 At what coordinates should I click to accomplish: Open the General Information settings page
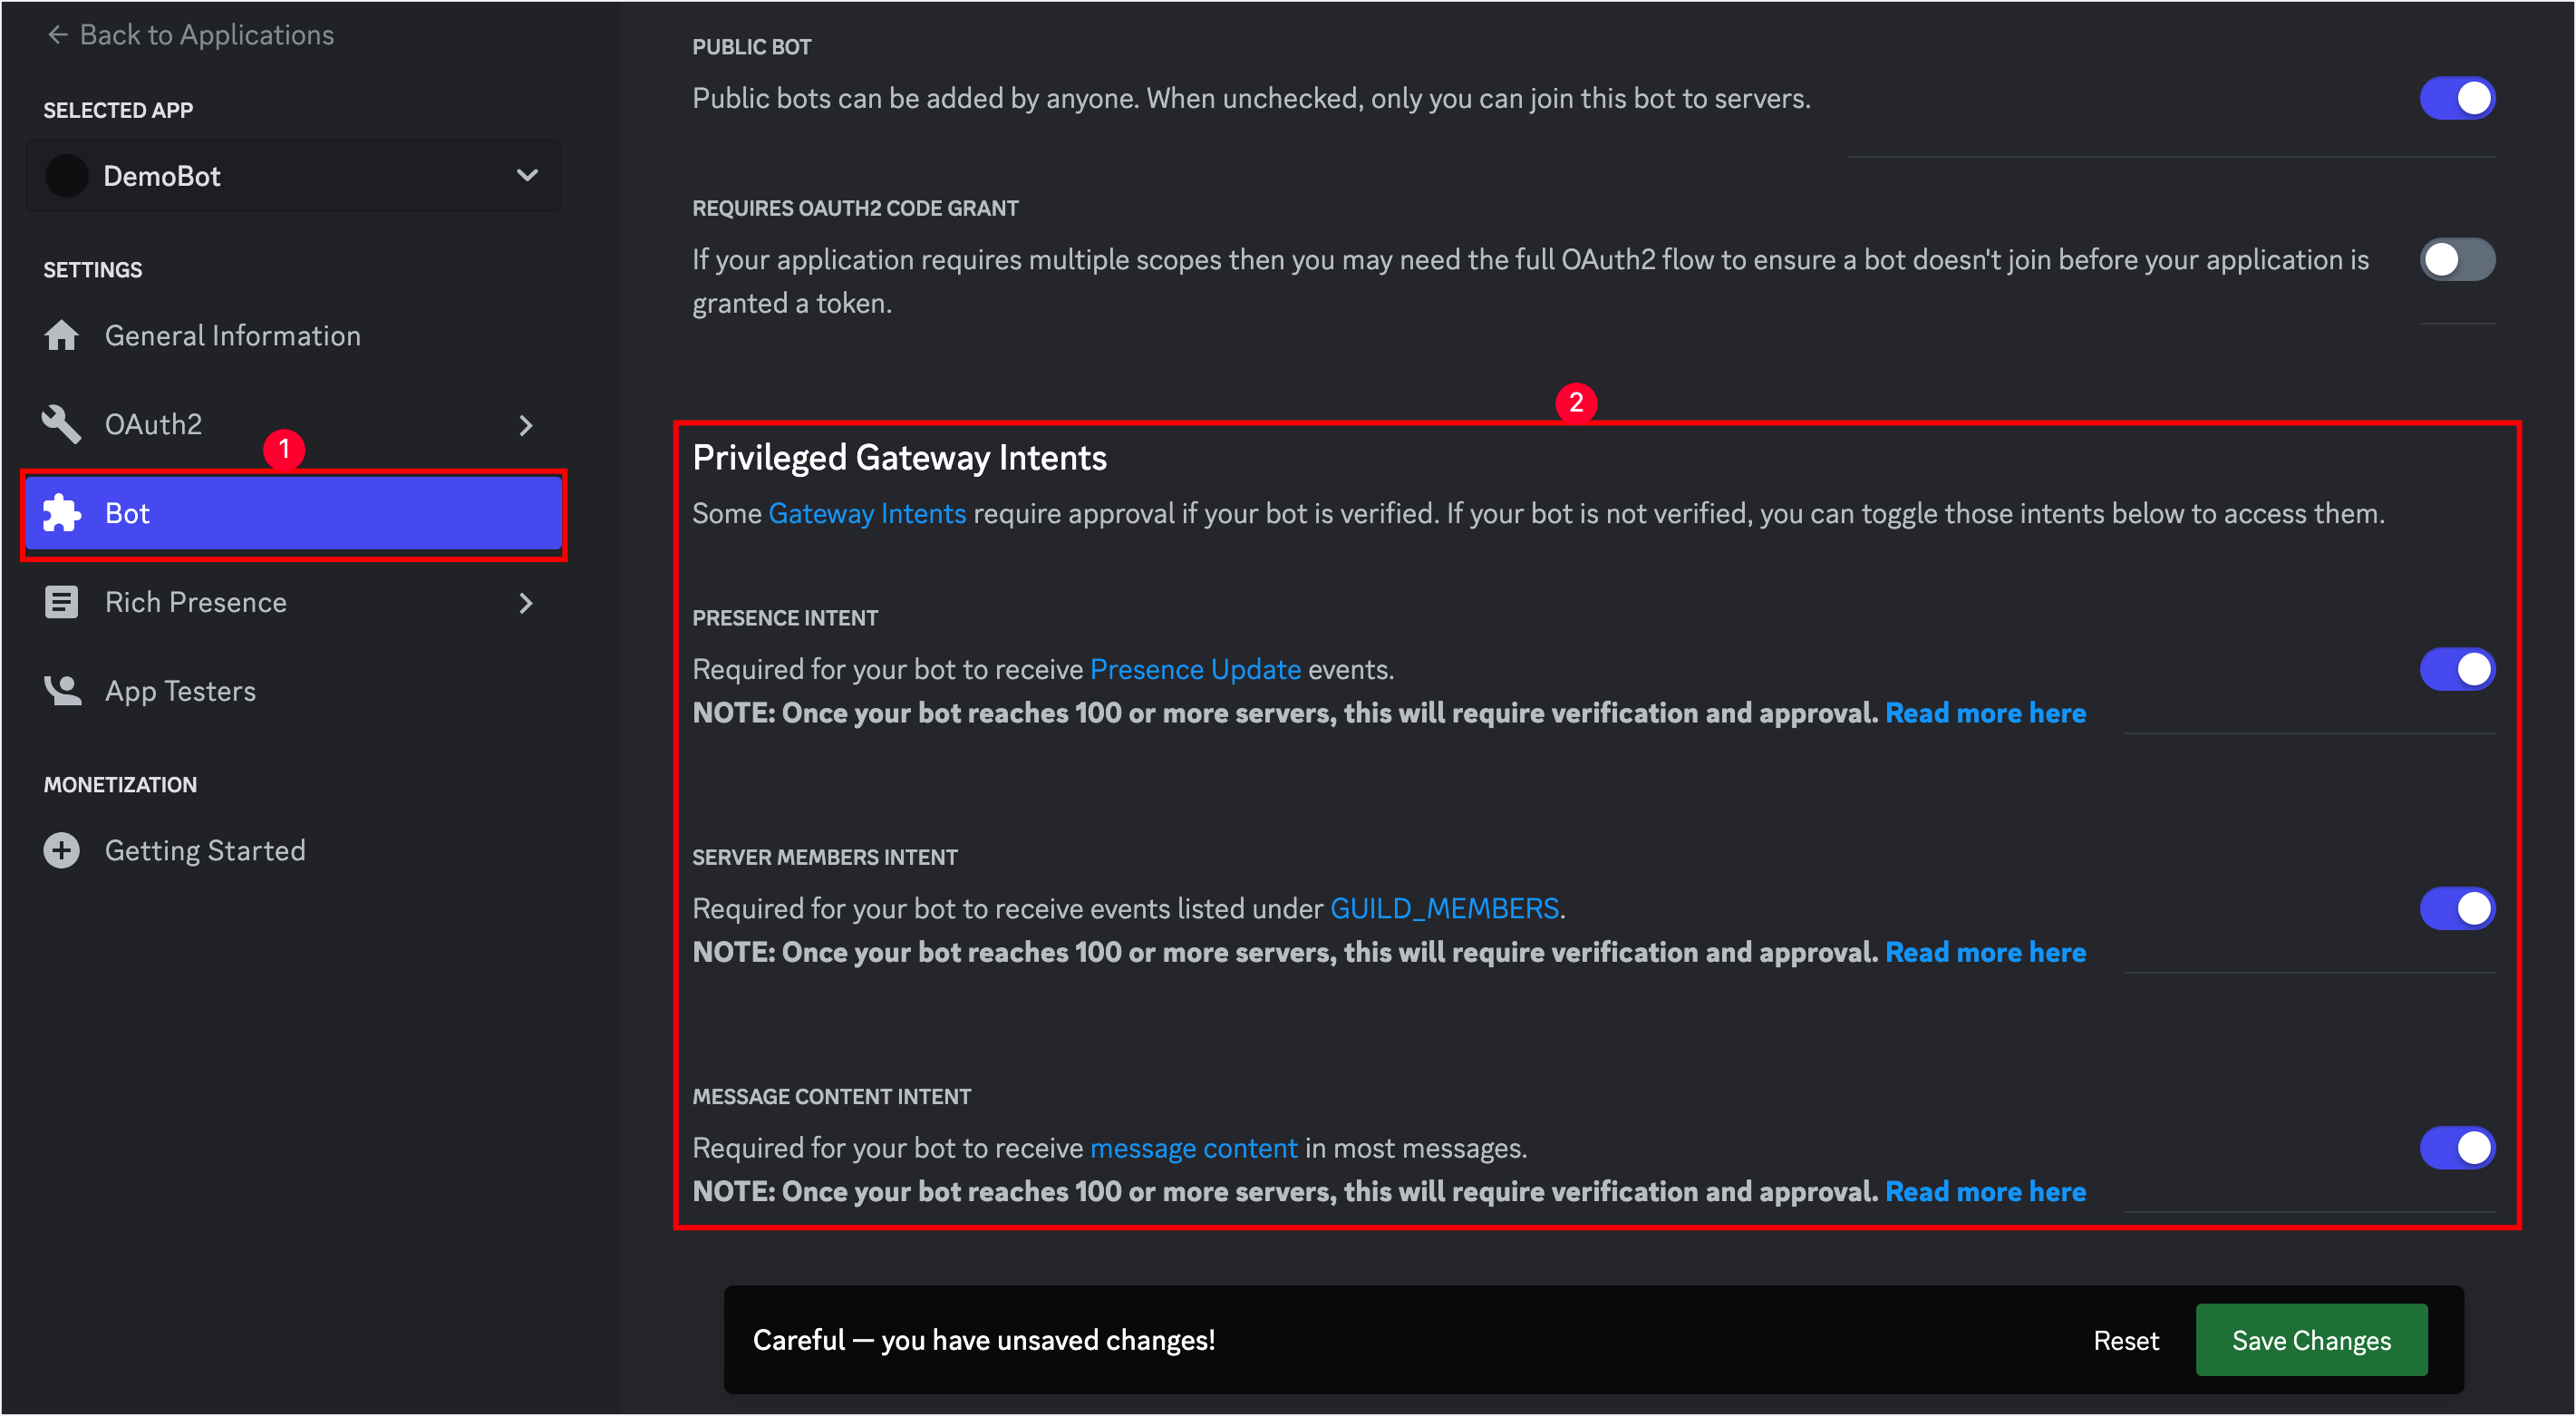(232, 335)
